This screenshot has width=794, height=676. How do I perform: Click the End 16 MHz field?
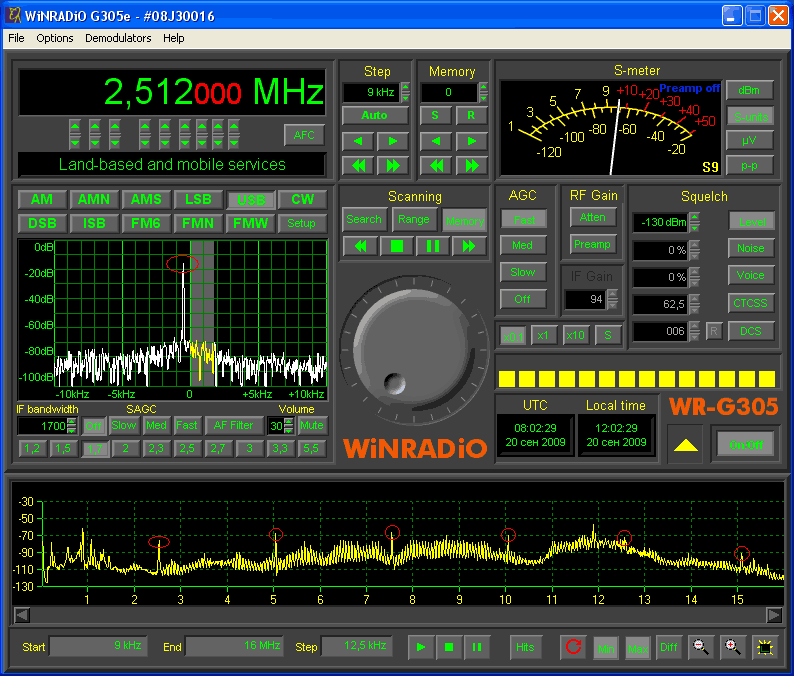[234, 646]
